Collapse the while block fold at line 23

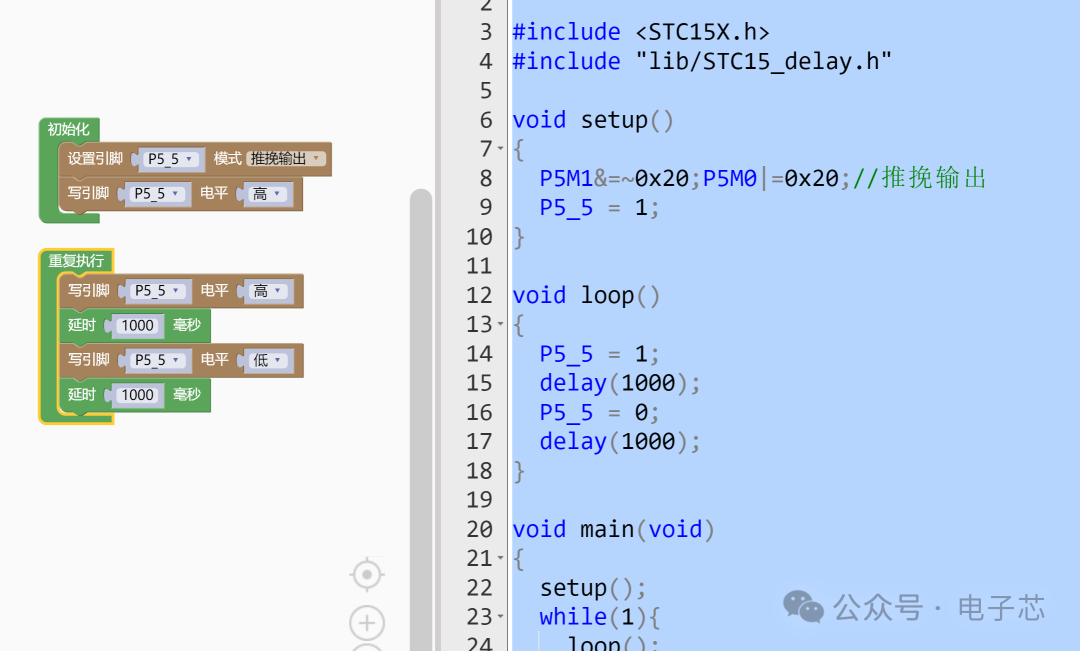coord(501,617)
